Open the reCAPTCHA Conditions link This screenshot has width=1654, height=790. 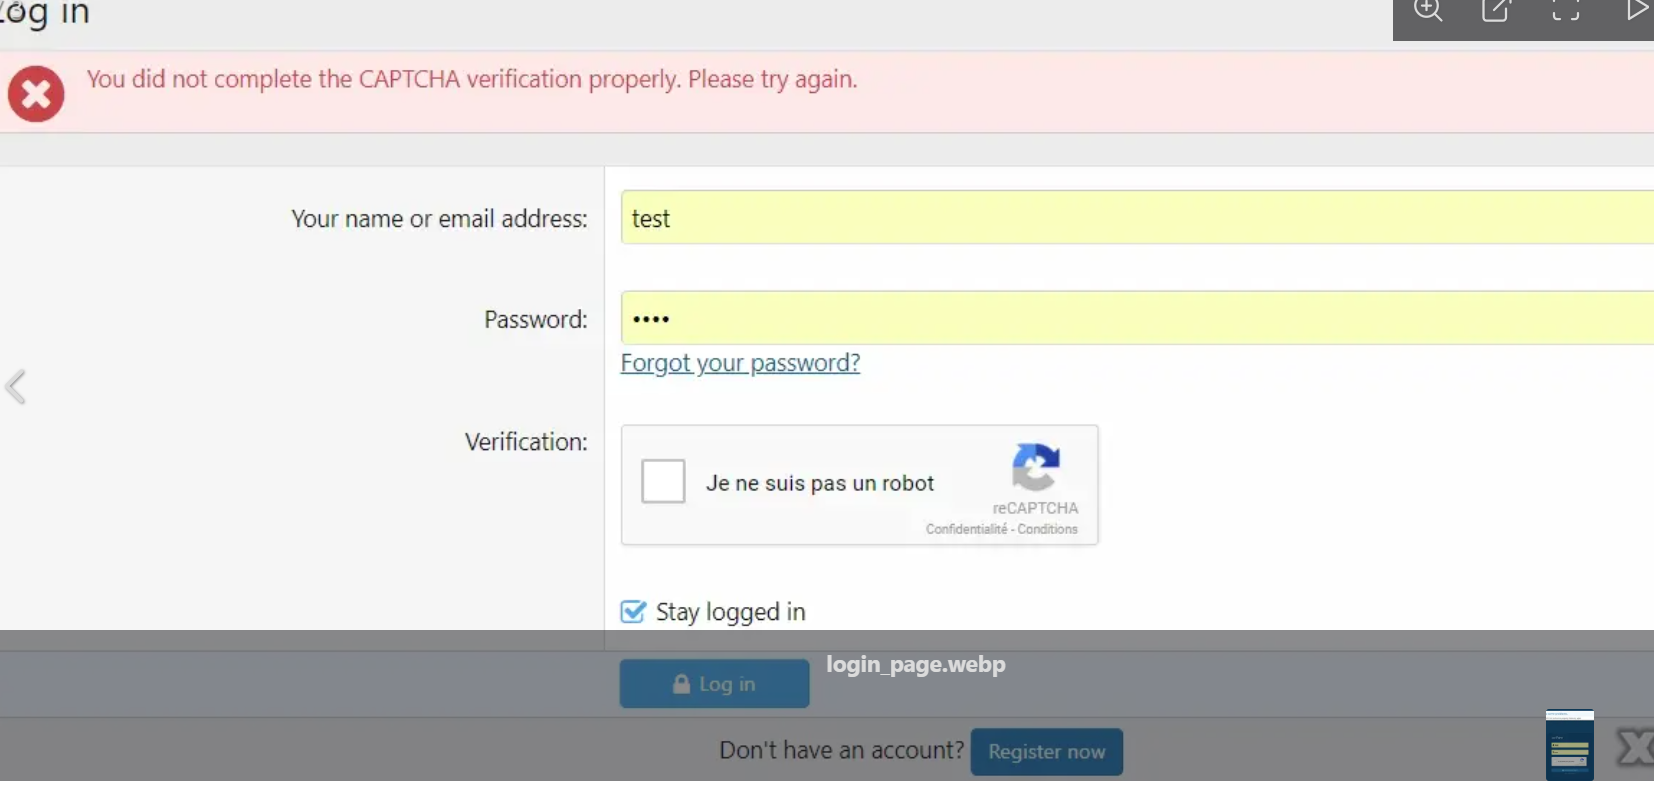[x=1047, y=529]
